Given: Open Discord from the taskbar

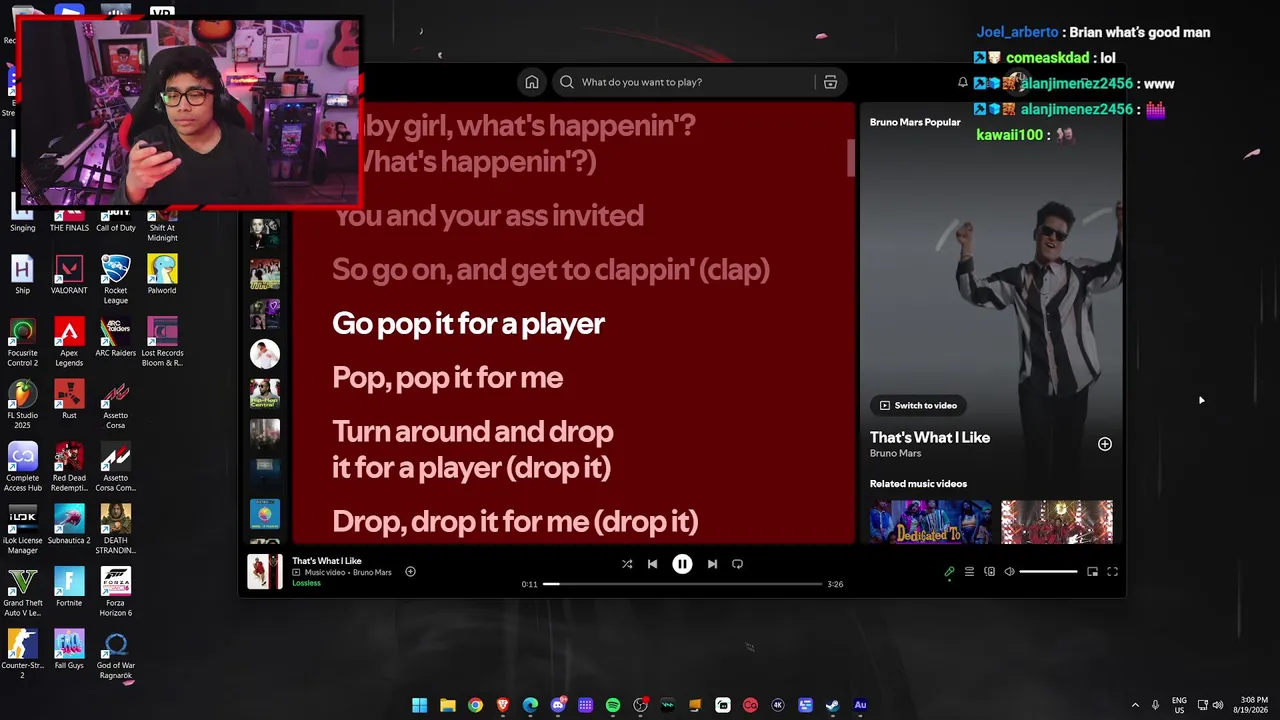Looking at the screenshot, I should tap(558, 705).
